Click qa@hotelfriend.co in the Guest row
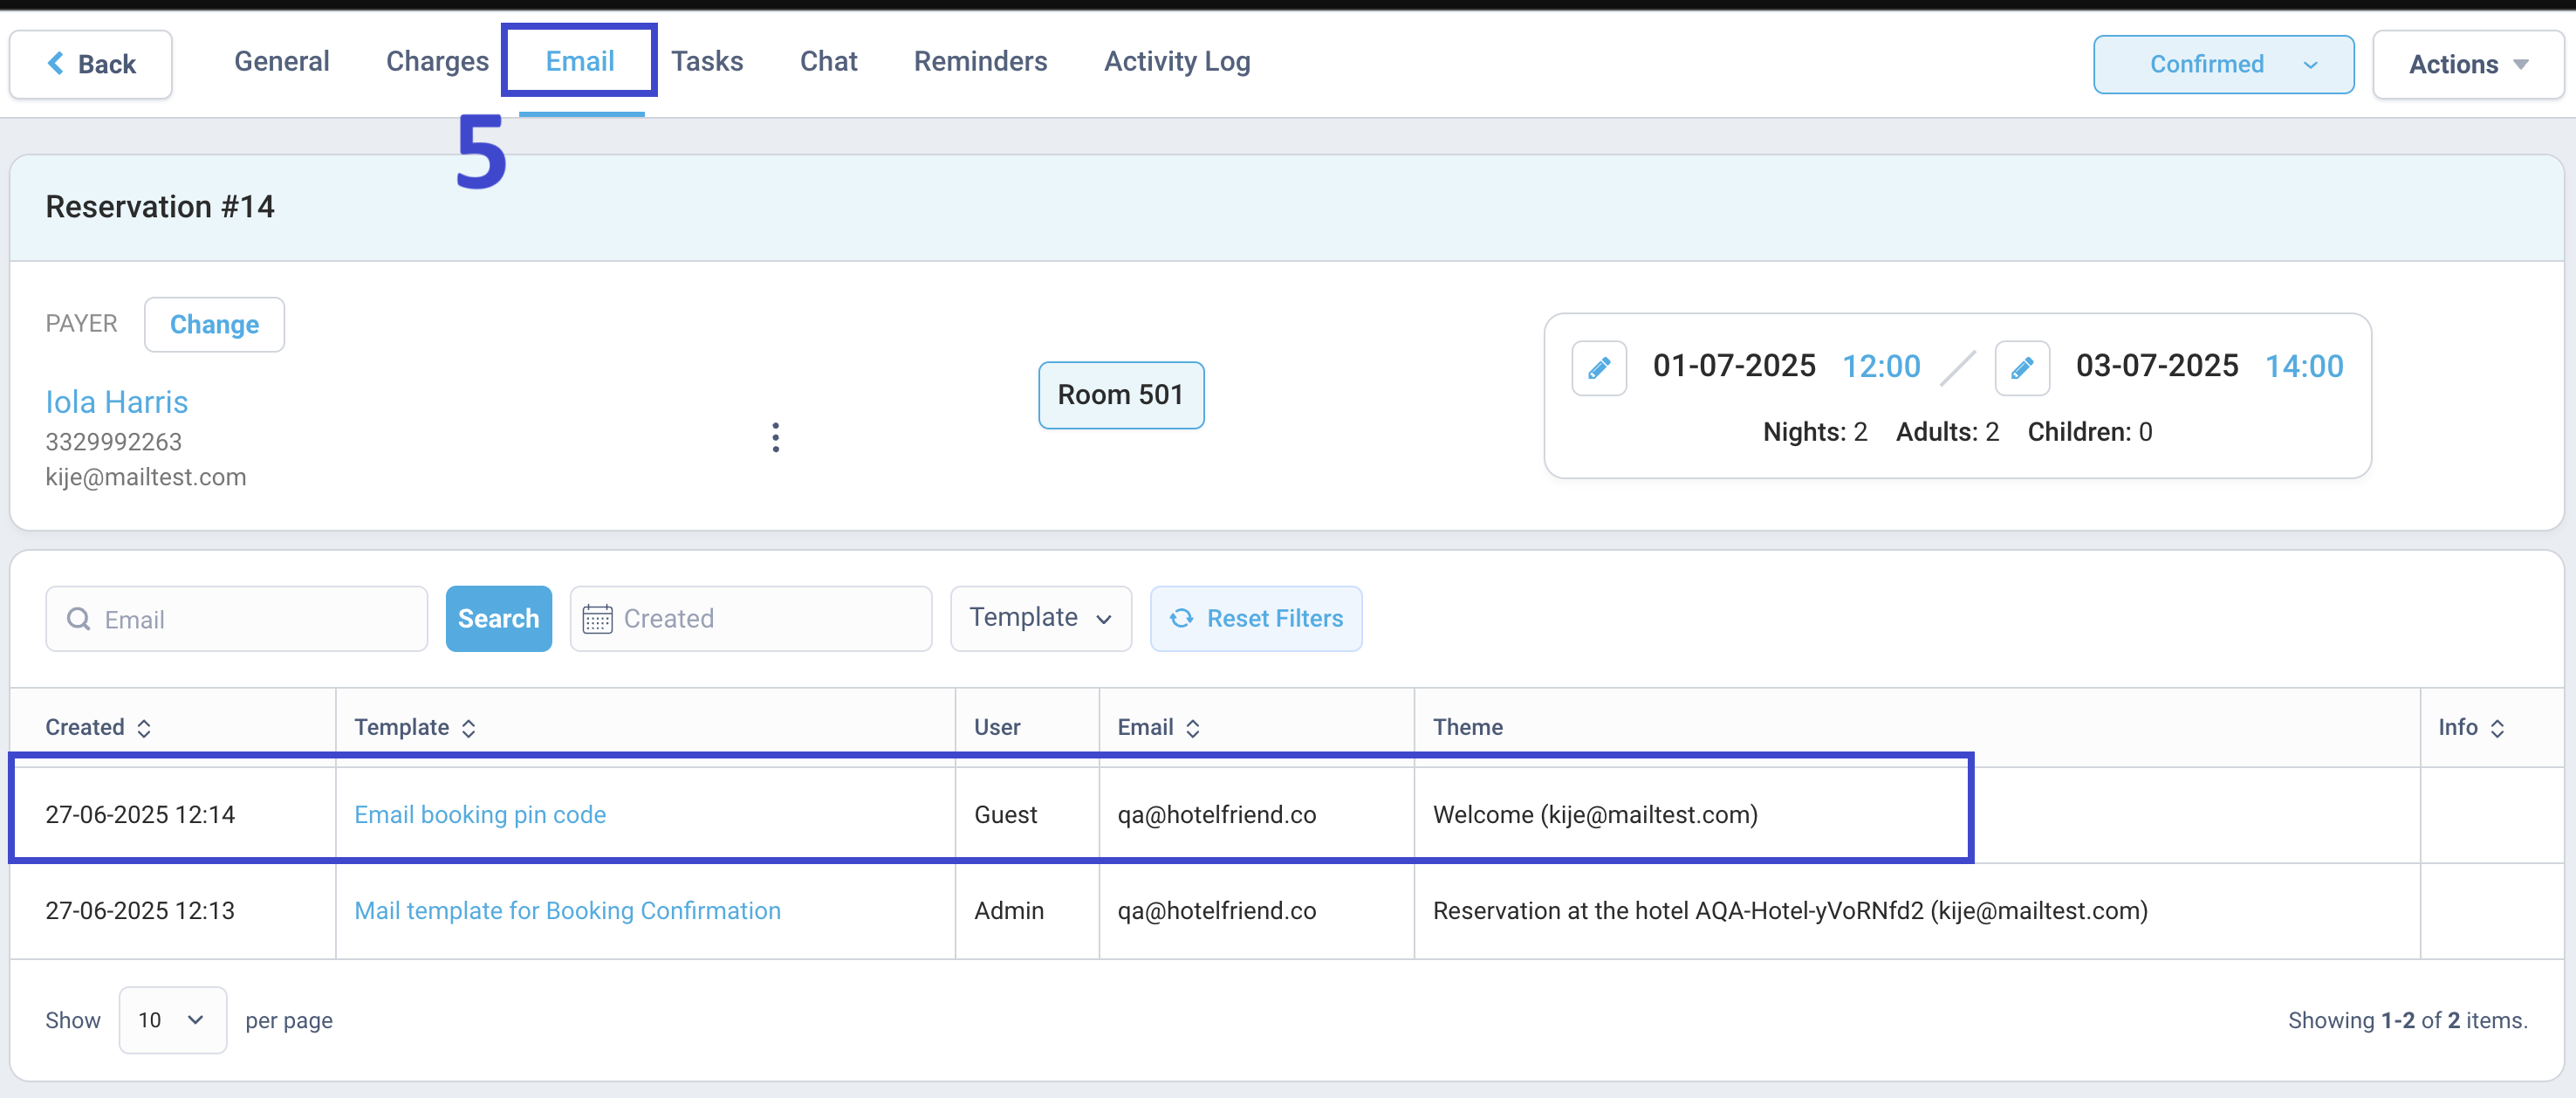The height and width of the screenshot is (1098, 2576). tap(1216, 814)
